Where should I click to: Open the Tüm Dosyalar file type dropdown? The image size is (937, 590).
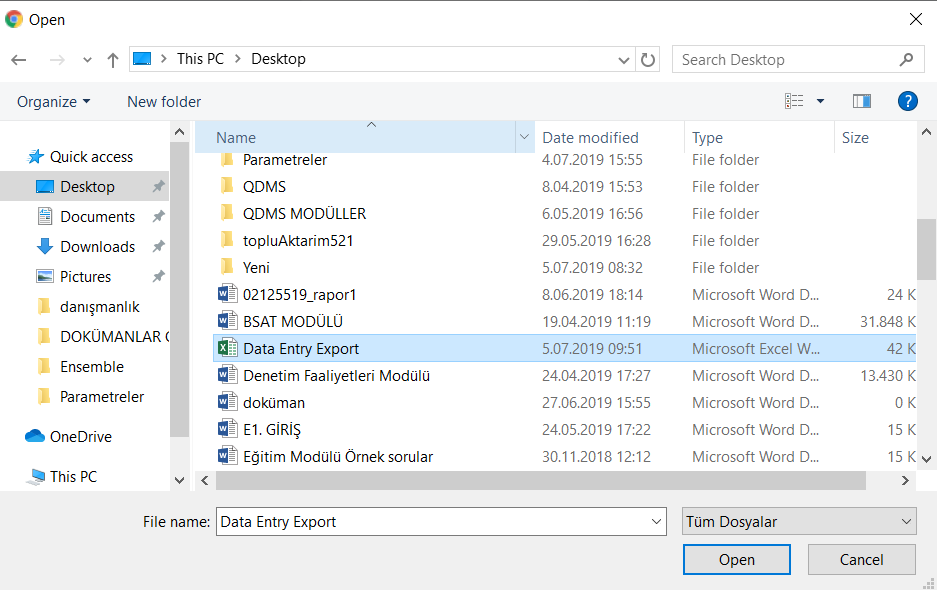(798, 522)
